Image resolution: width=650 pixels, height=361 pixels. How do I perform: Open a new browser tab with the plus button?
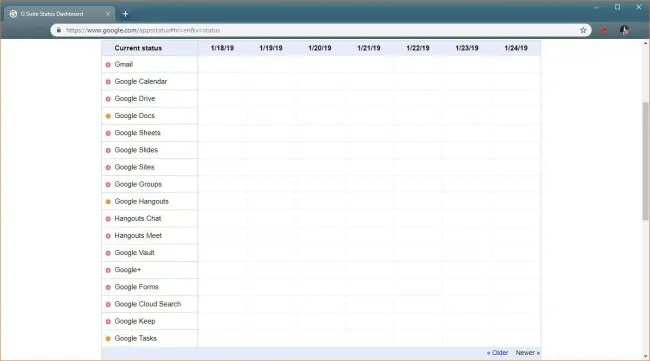[125, 14]
